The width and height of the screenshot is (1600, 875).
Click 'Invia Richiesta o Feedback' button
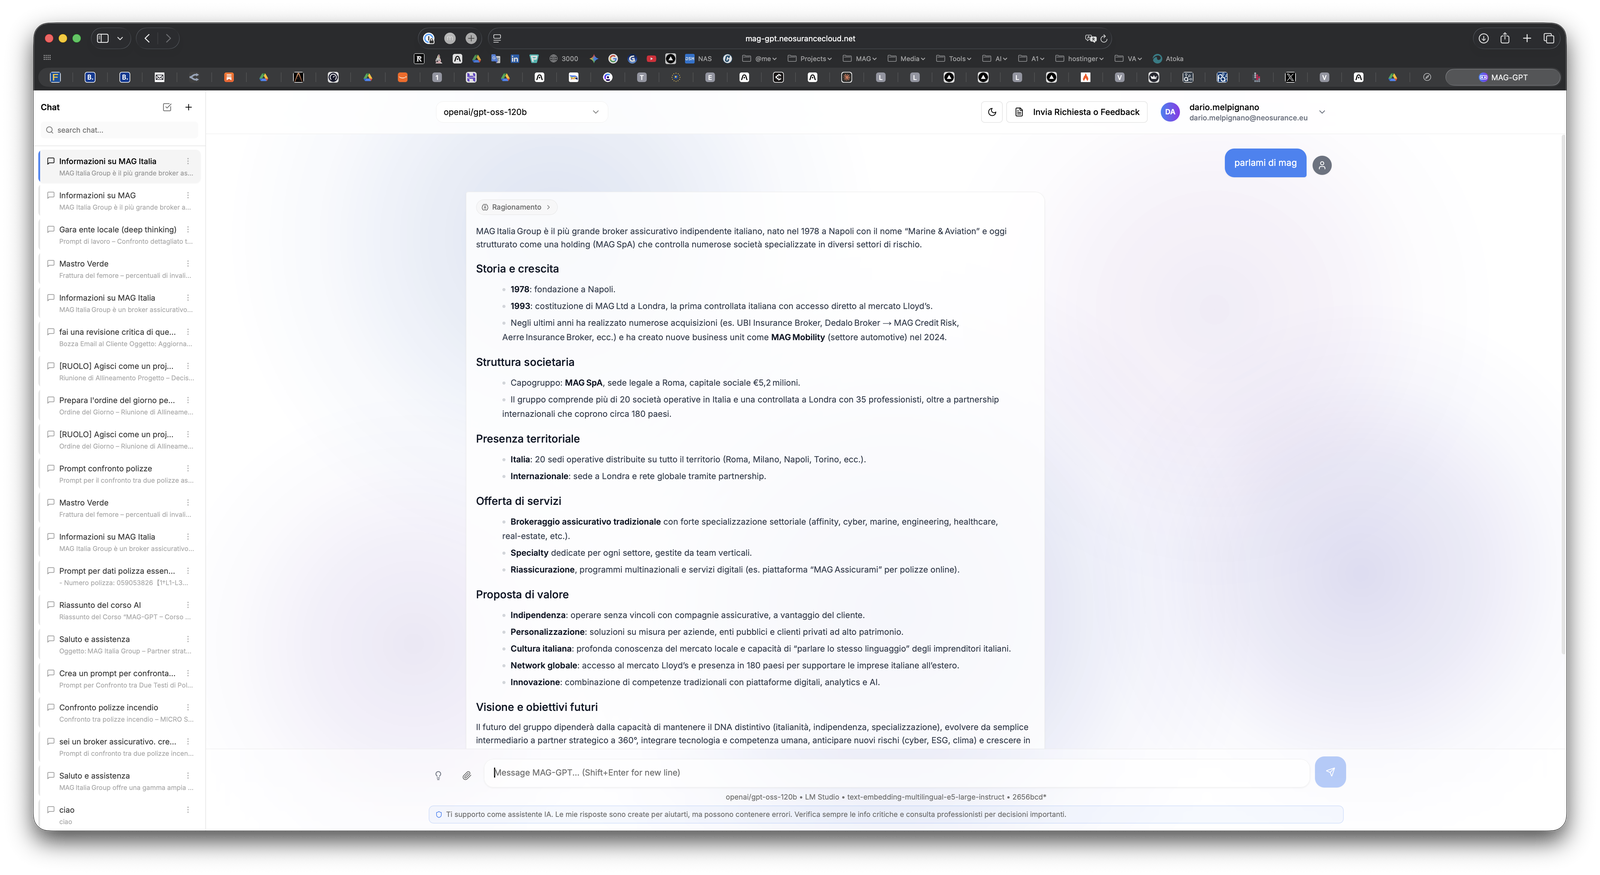[x=1076, y=112]
